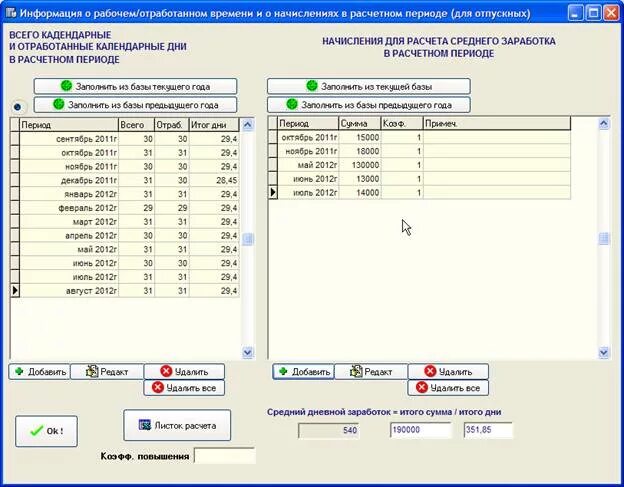Click right table scrollbar thumb

(604, 238)
